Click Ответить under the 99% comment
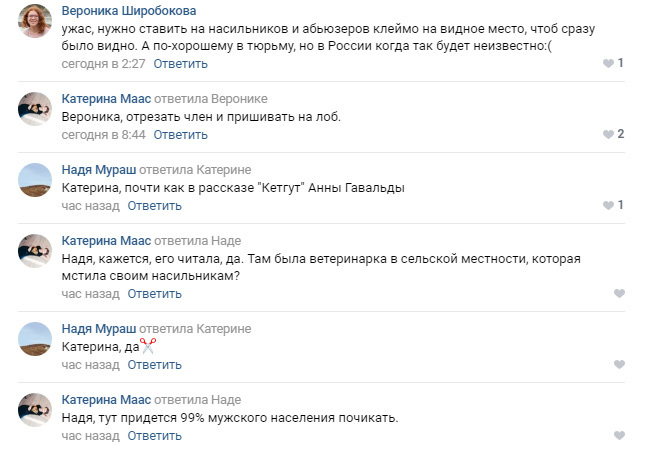 pyautogui.click(x=154, y=435)
